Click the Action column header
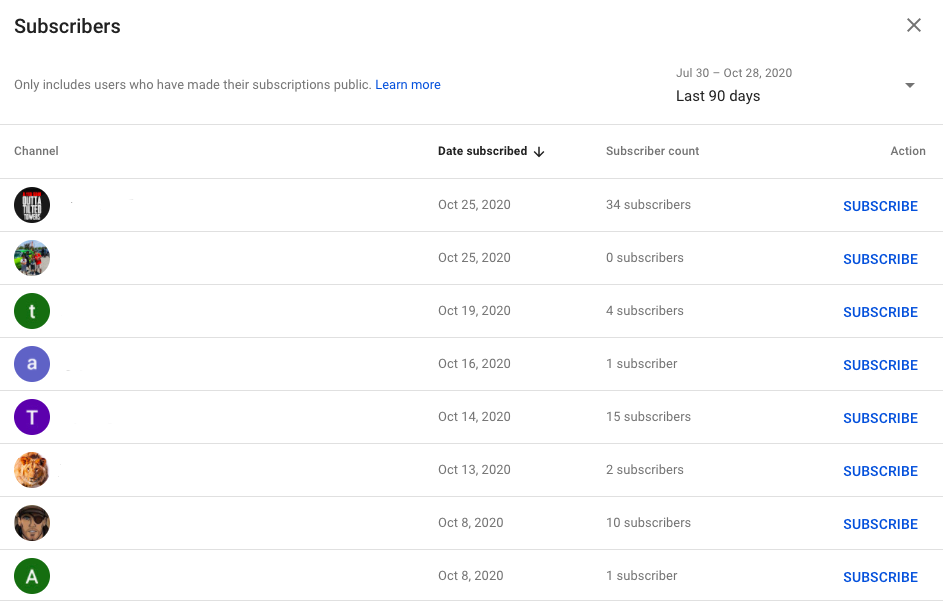The image size is (943, 606). (x=908, y=151)
